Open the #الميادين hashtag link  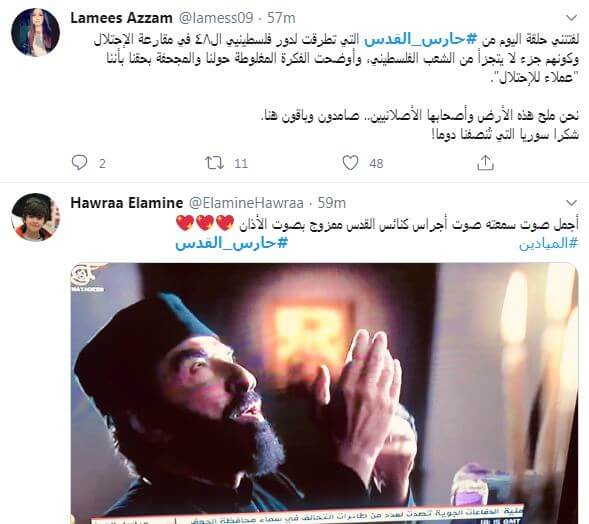[x=548, y=244]
